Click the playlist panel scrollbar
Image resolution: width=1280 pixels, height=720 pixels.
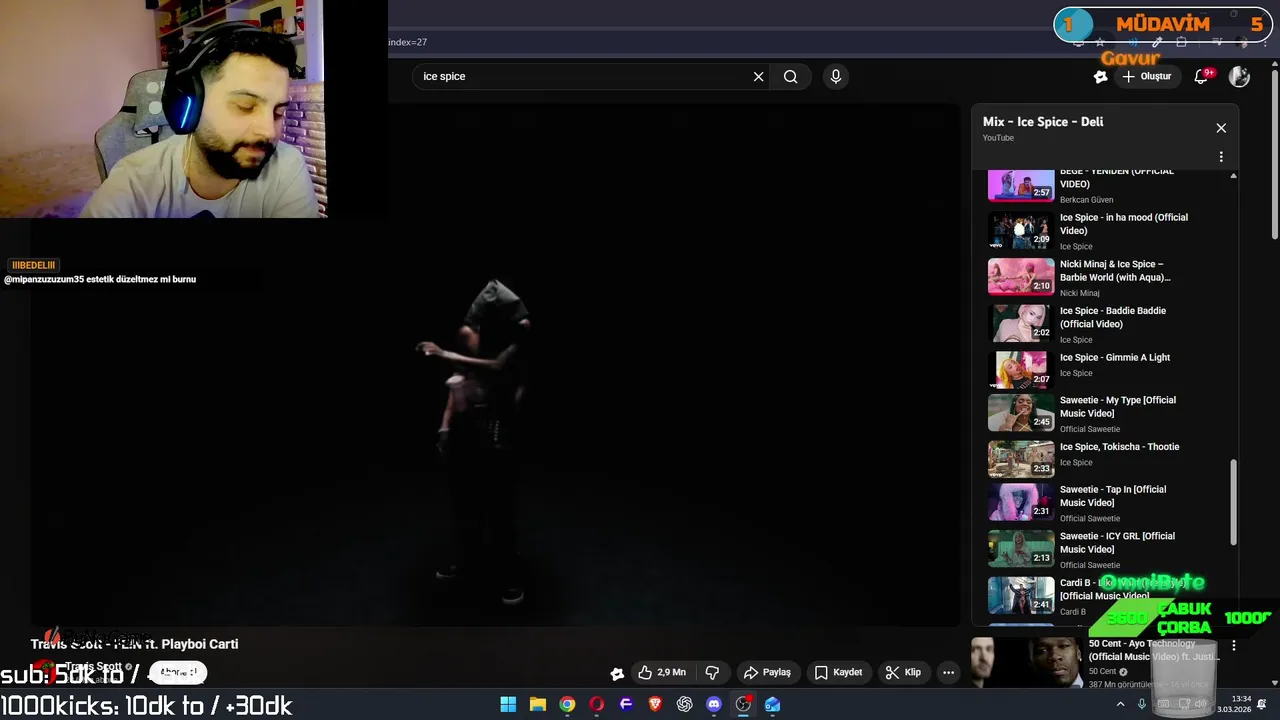coord(1233,502)
